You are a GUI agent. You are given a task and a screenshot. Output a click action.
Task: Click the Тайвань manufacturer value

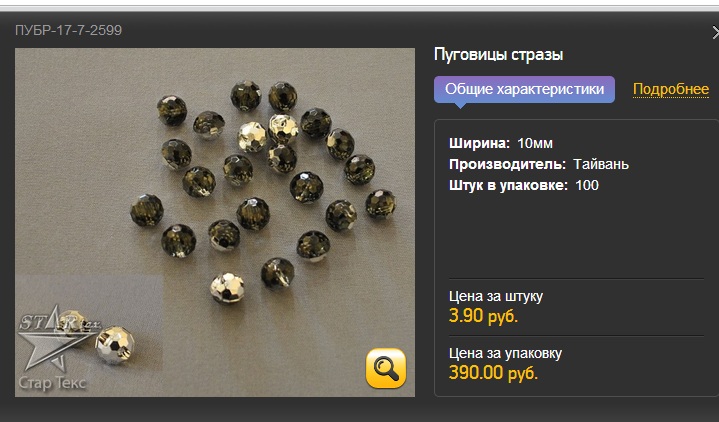click(601, 164)
